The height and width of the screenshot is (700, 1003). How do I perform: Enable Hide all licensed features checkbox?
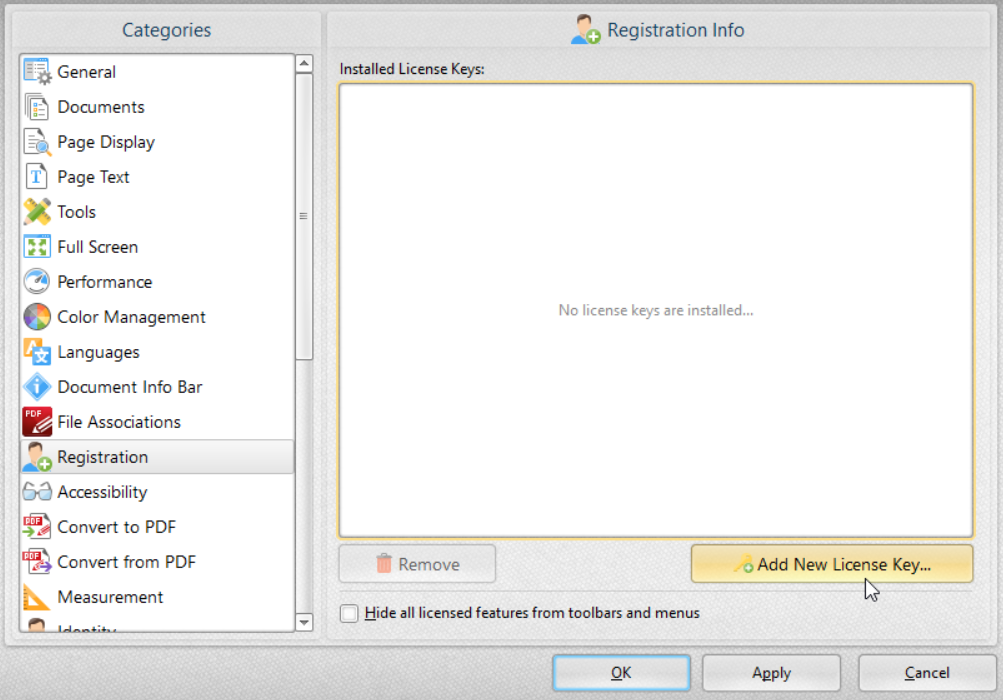click(349, 613)
